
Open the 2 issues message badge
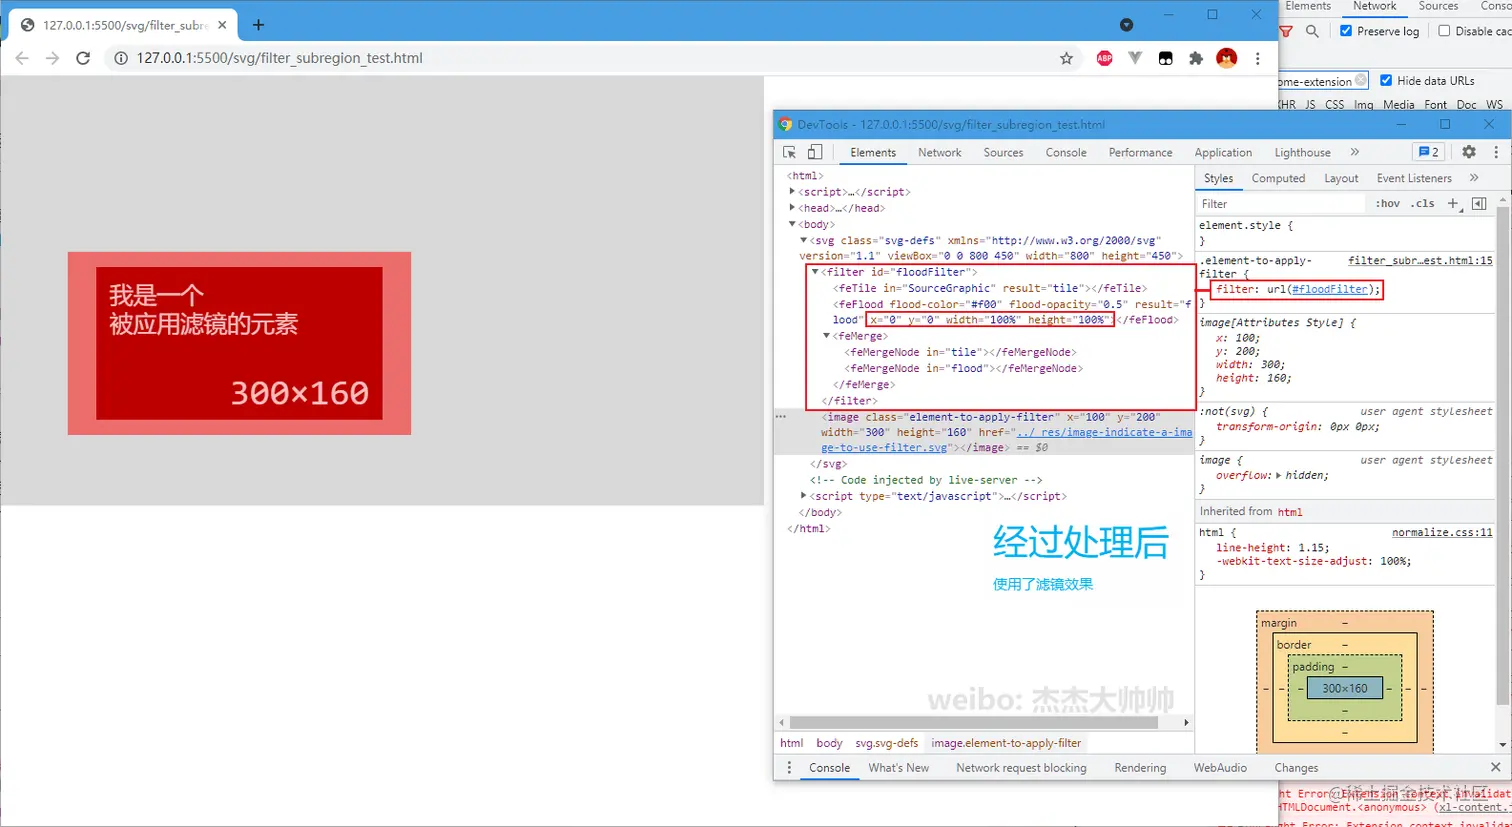click(x=1428, y=152)
